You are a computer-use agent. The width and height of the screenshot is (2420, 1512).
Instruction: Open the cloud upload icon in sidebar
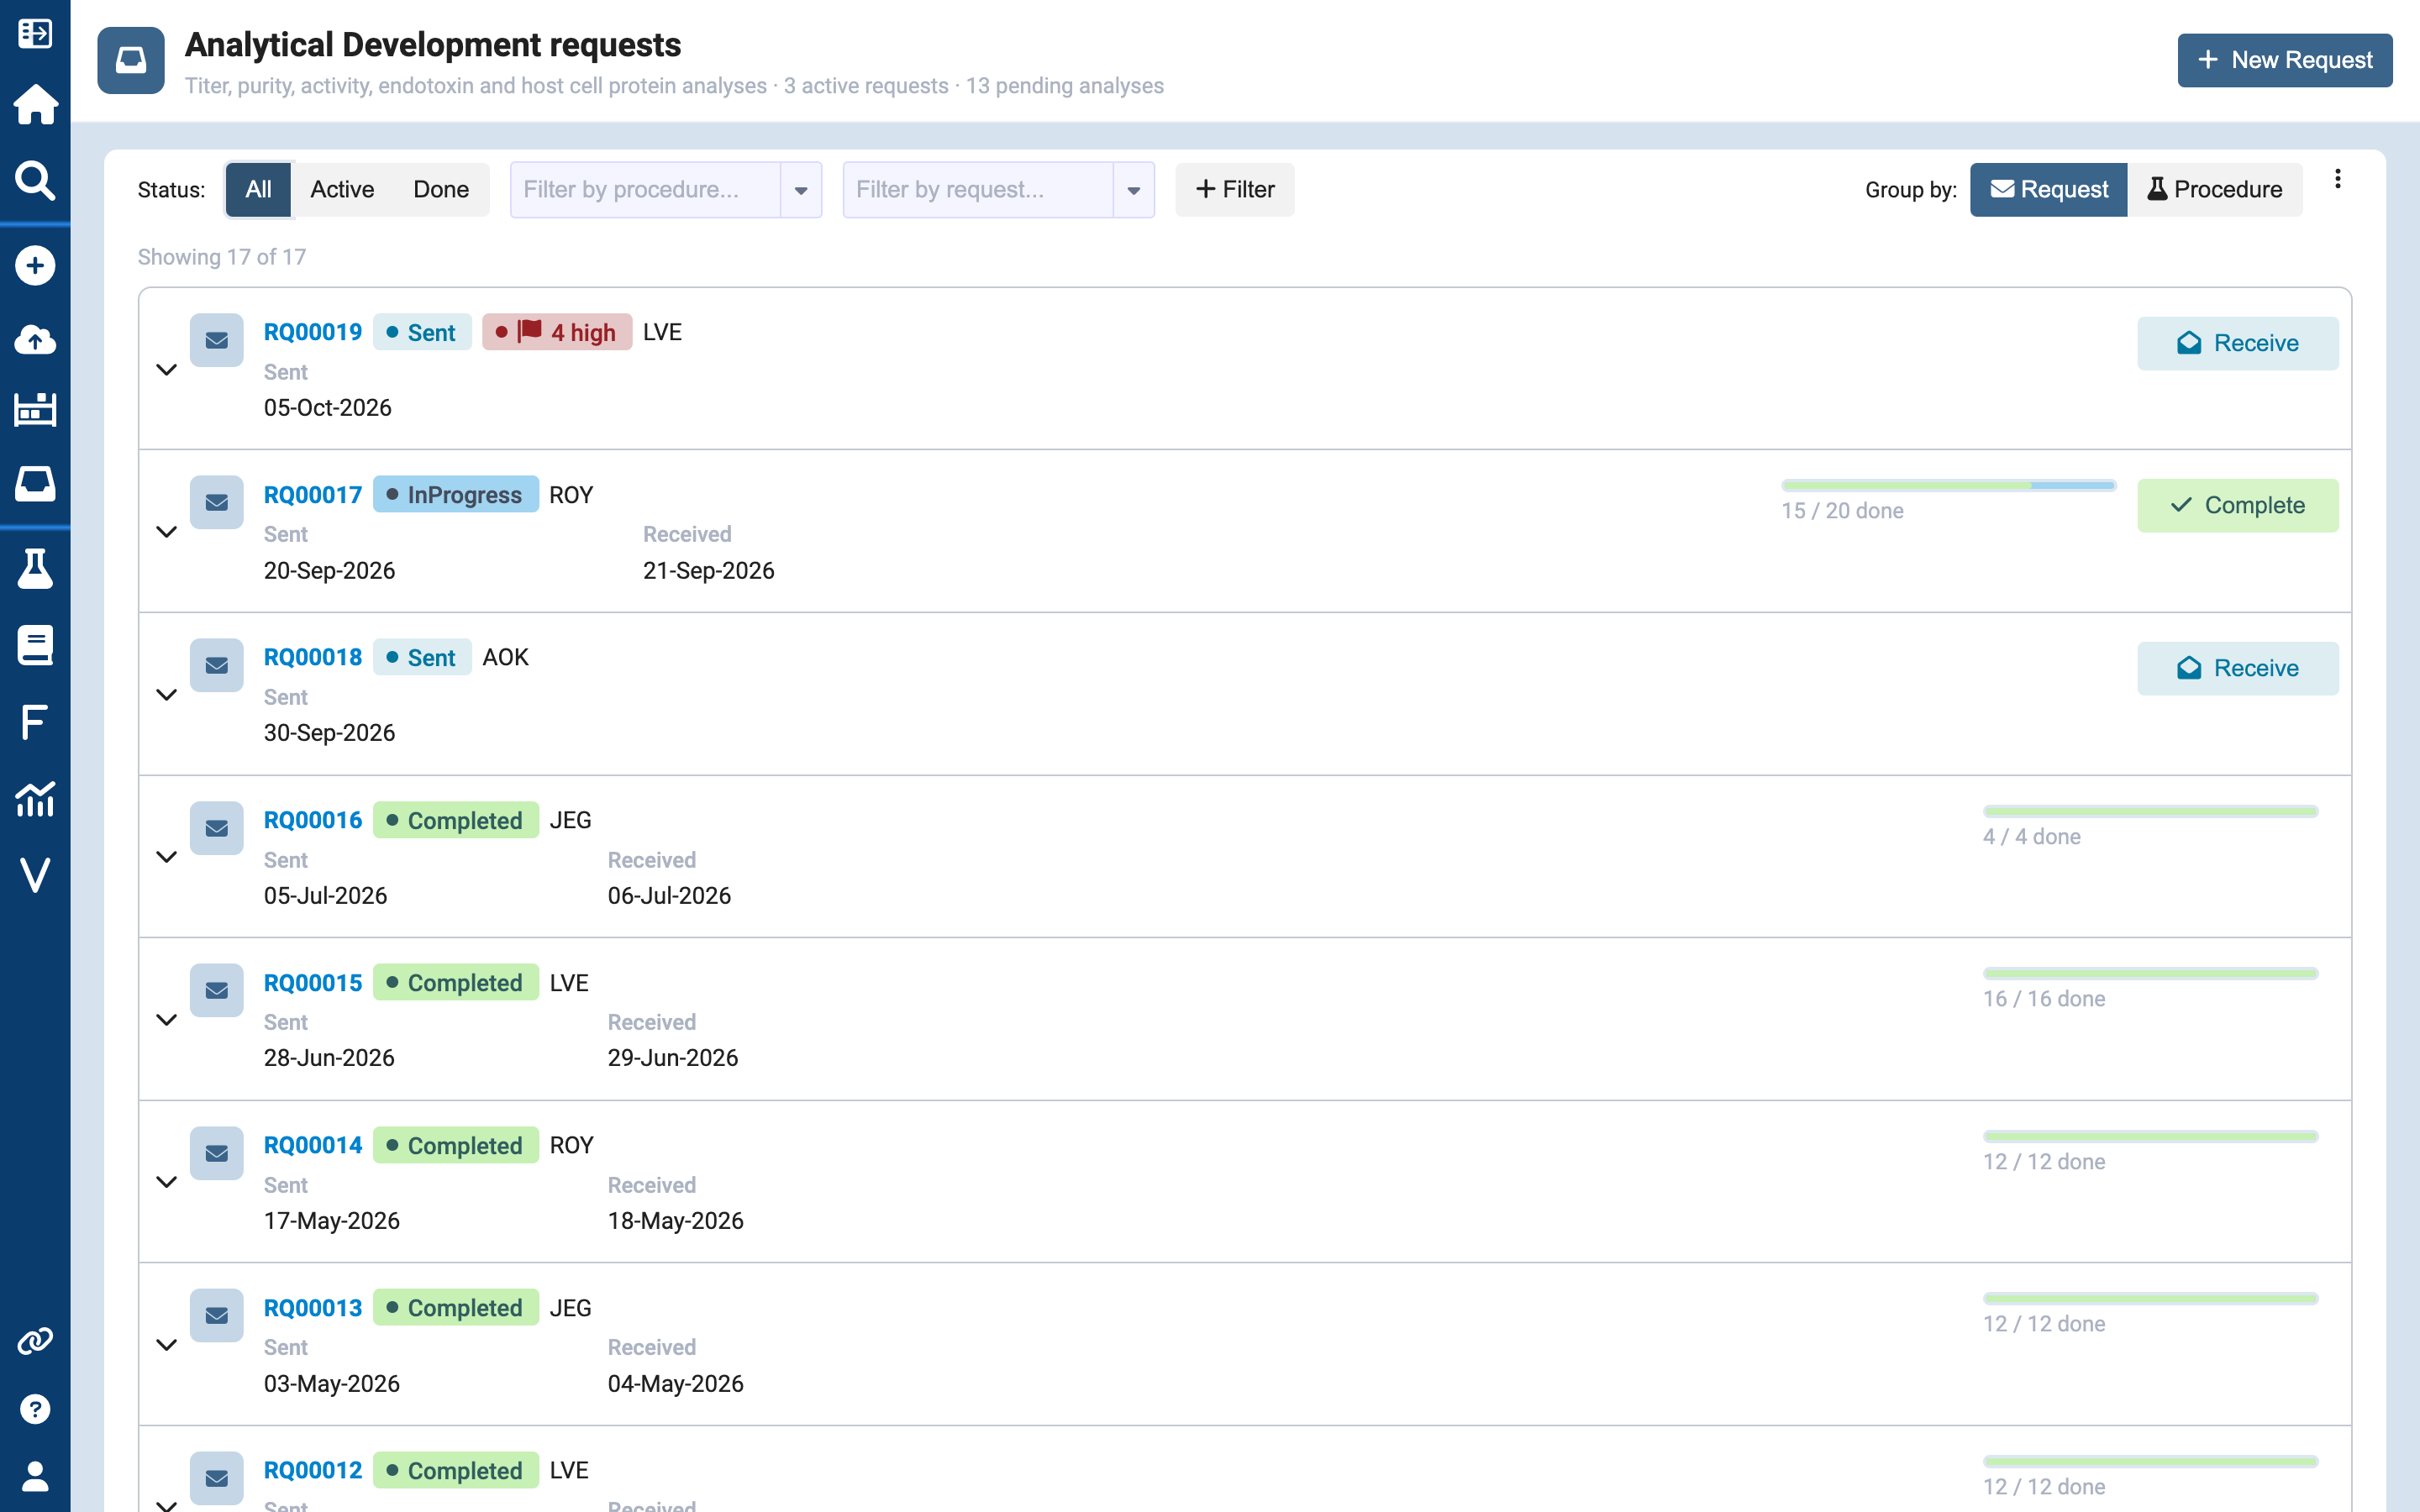(35, 340)
